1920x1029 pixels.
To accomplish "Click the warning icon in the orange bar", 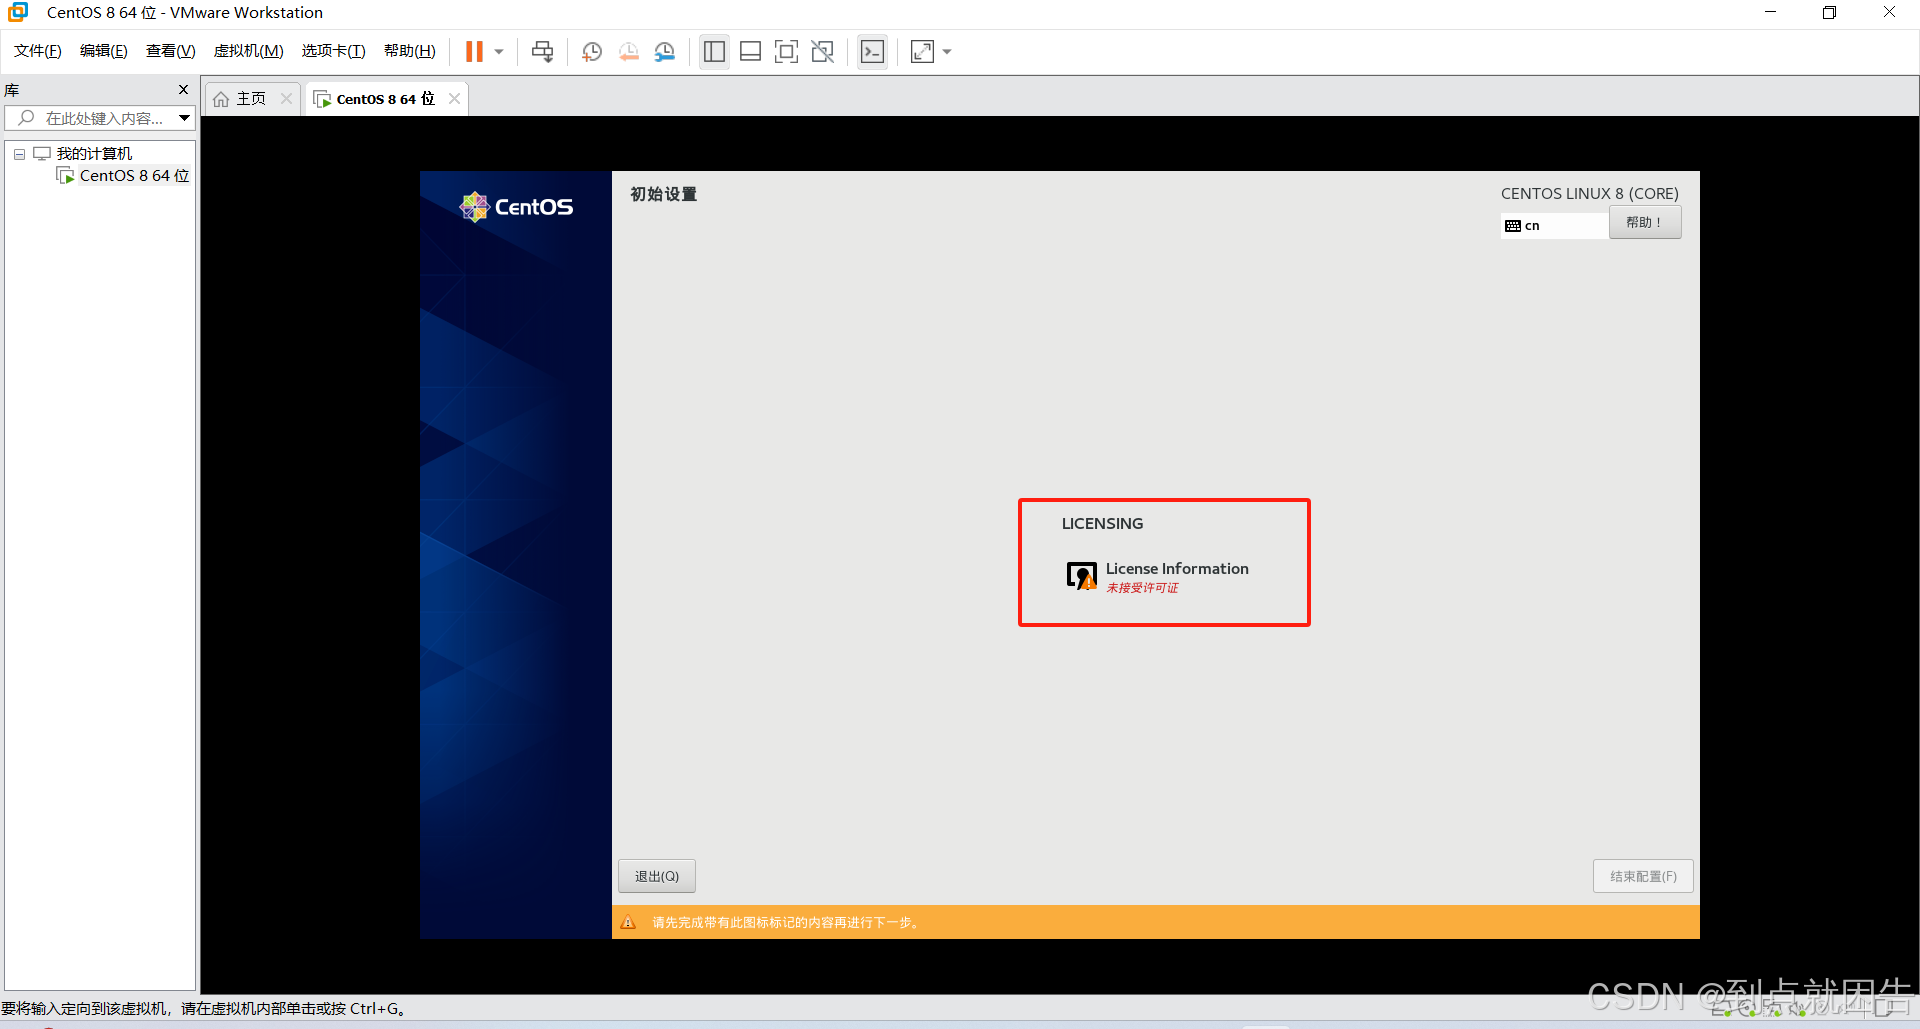I will [x=628, y=922].
